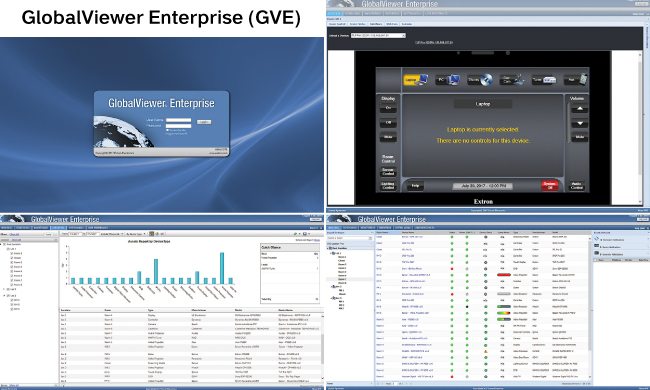Screen dimensions: 650x390
Task: Open the first notification icon in the right panel
Action: (597, 239)
